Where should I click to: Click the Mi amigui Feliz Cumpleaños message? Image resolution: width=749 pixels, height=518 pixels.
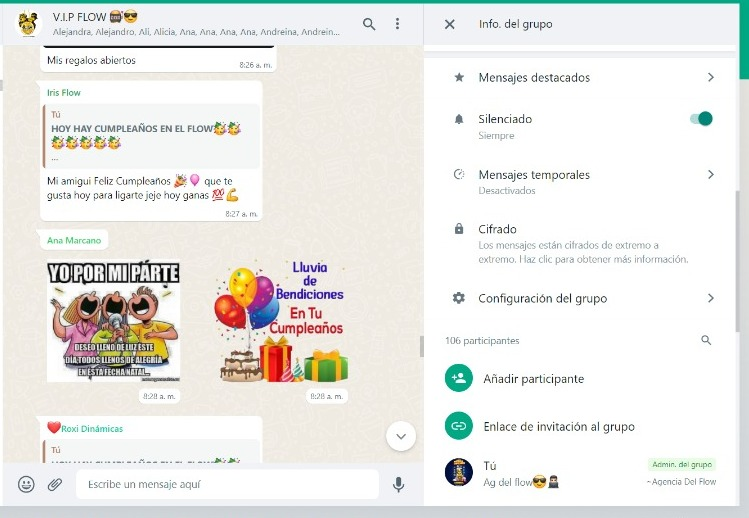click(x=142, y=188)
